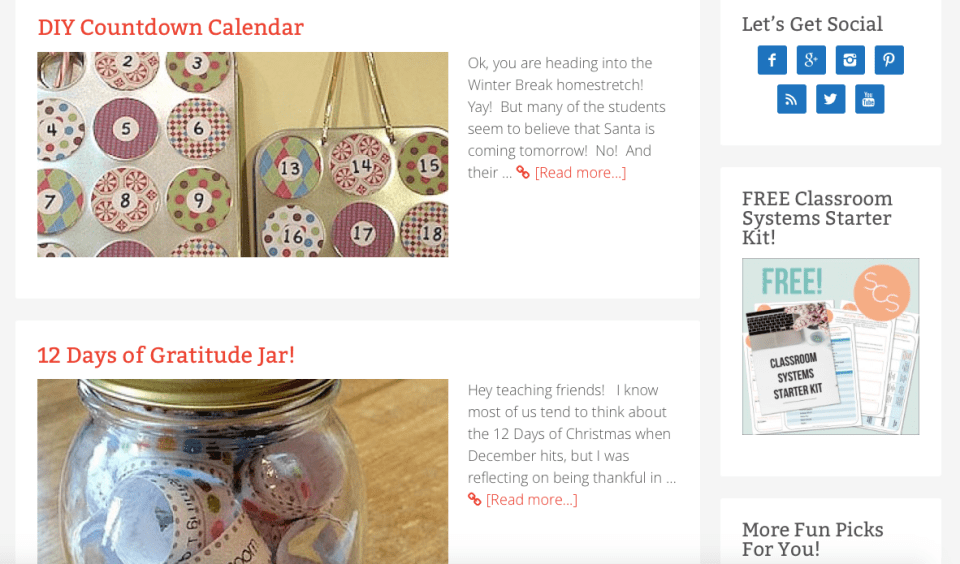Read more of the Countdown Calendar post

coord(580,173)
